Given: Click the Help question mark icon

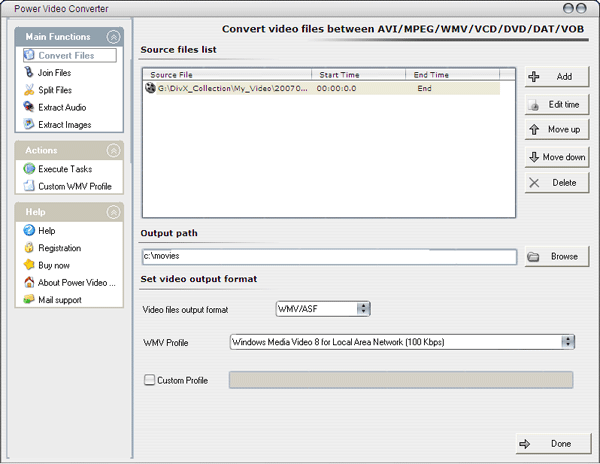Looking at the screenshot, I should (x=29, y=230).
